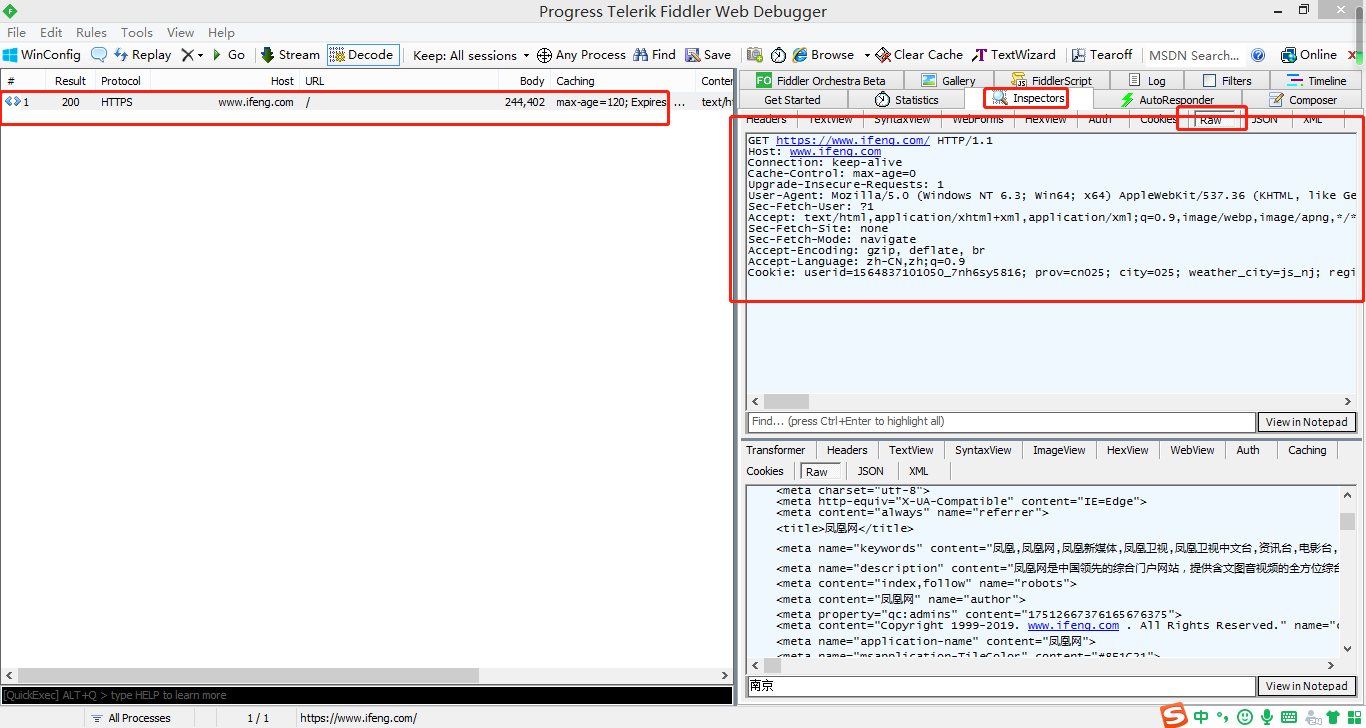This screenshot has height=728, width=1366.
Task: Click the Online status indicator
Action: (1308, 55)
